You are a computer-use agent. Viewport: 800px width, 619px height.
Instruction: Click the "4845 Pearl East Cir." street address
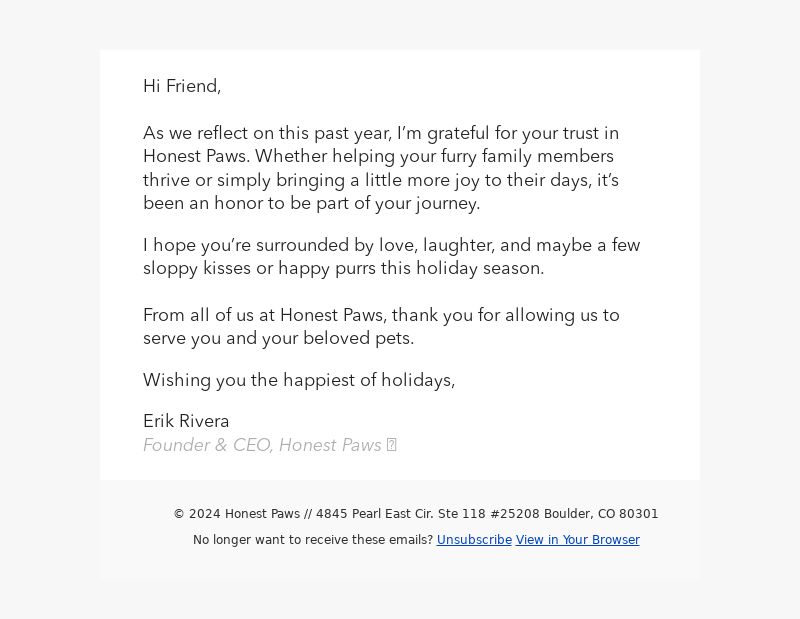(x=374, y=514)
